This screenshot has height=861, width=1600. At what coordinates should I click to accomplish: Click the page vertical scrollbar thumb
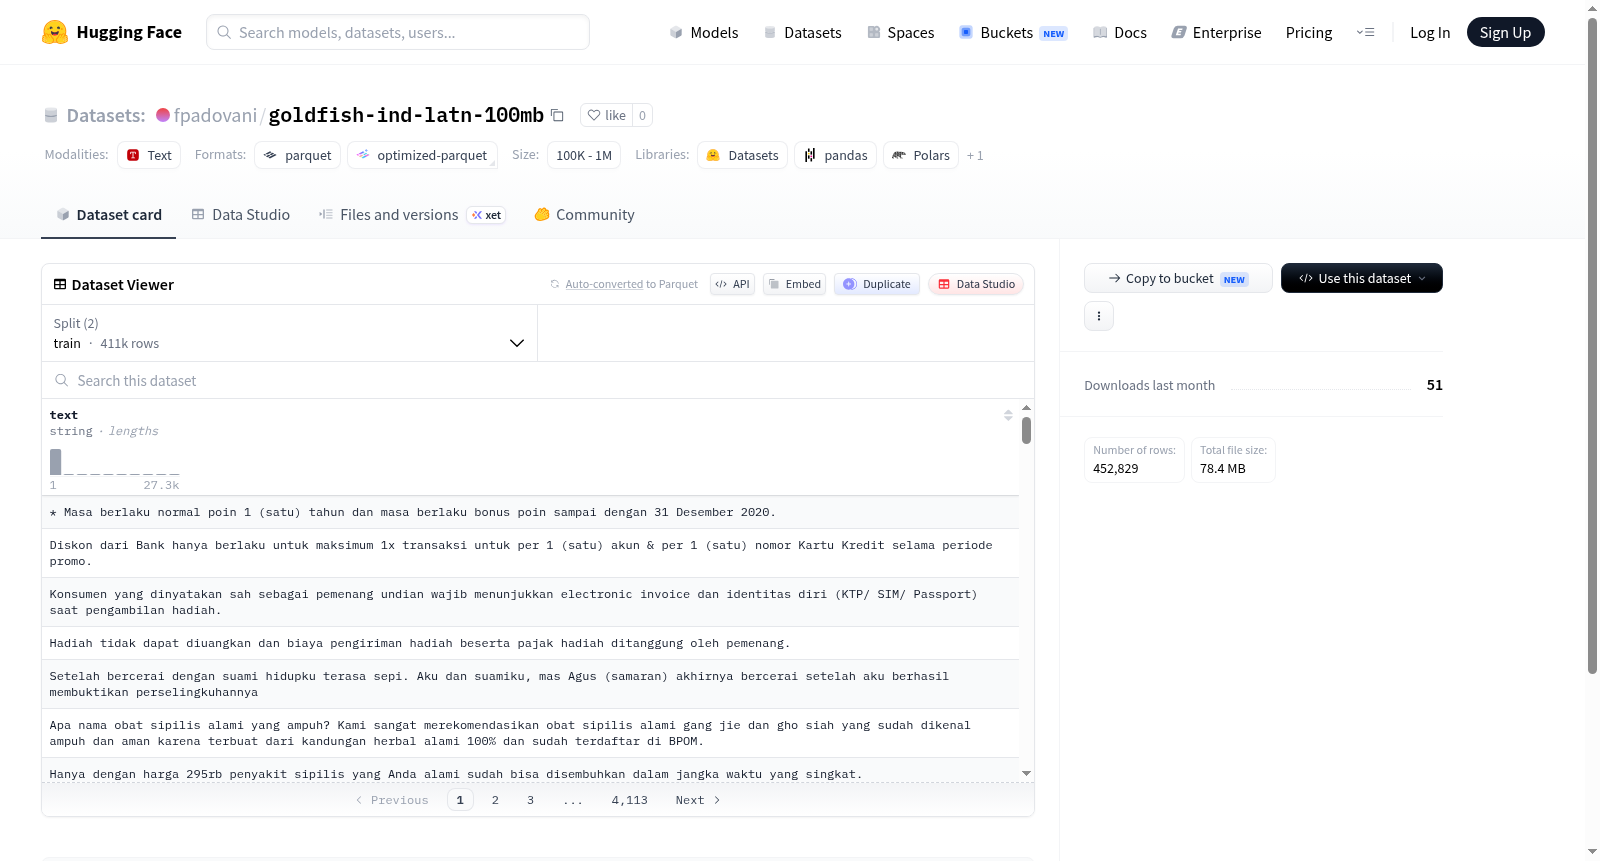pos(1592,345)
